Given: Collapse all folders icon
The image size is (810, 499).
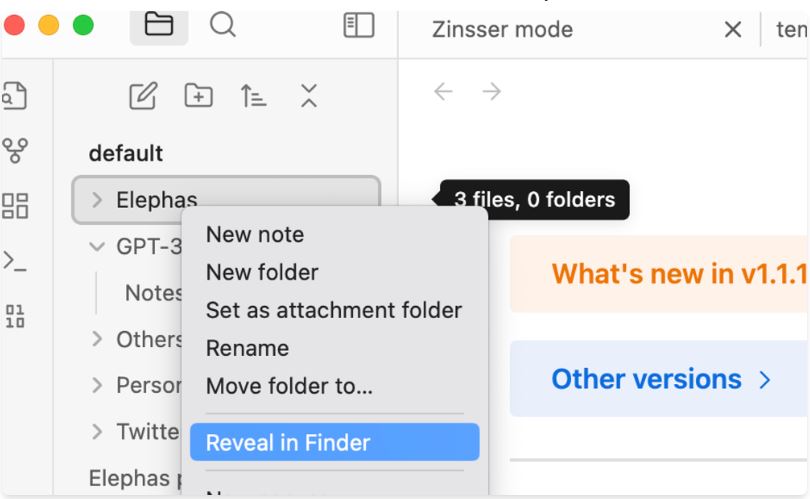Looking at the screenshot, I should [x=309, y=96].
